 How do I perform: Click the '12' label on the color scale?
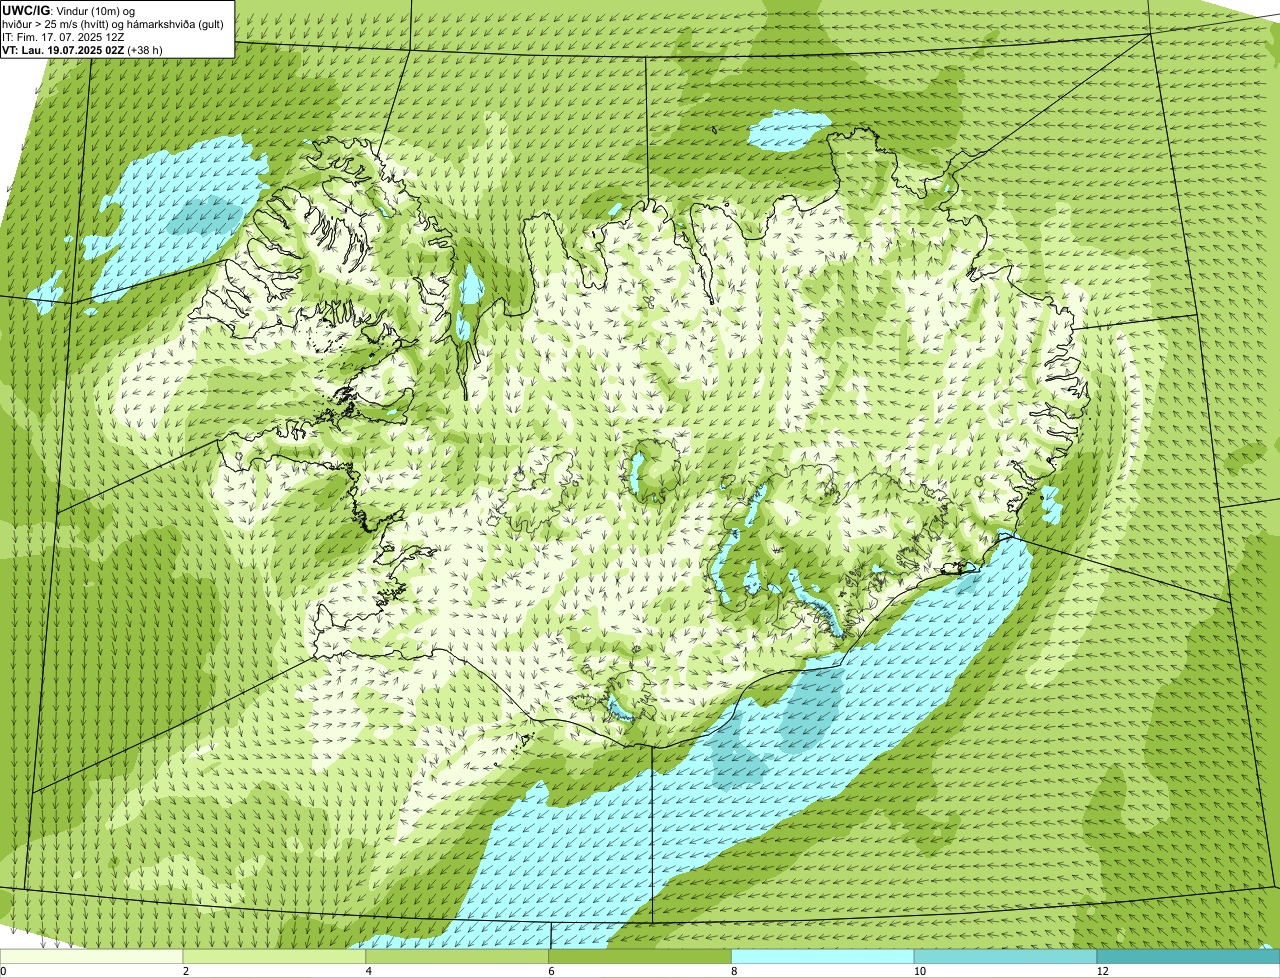pos(1101,971)
